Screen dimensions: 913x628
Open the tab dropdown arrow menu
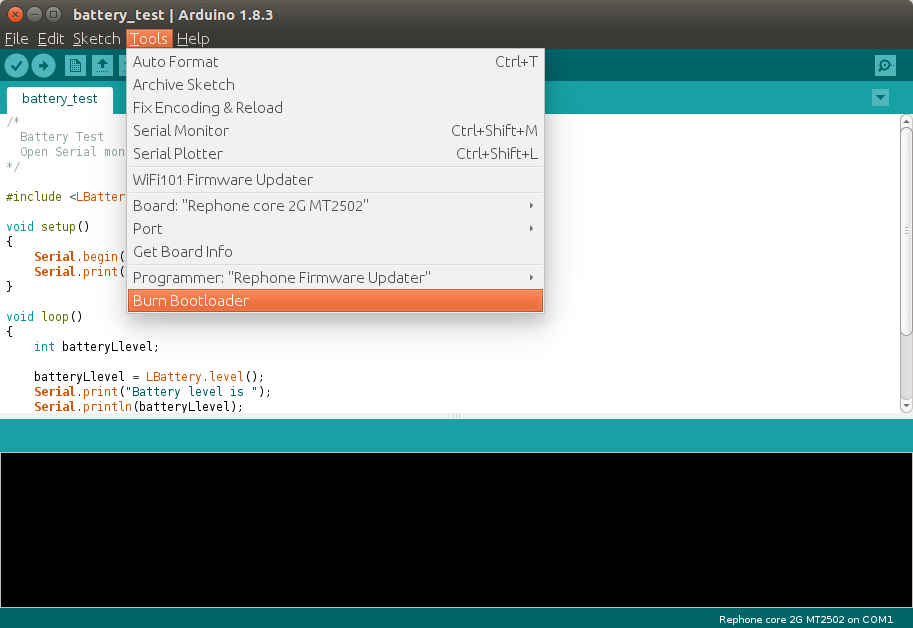880,97
